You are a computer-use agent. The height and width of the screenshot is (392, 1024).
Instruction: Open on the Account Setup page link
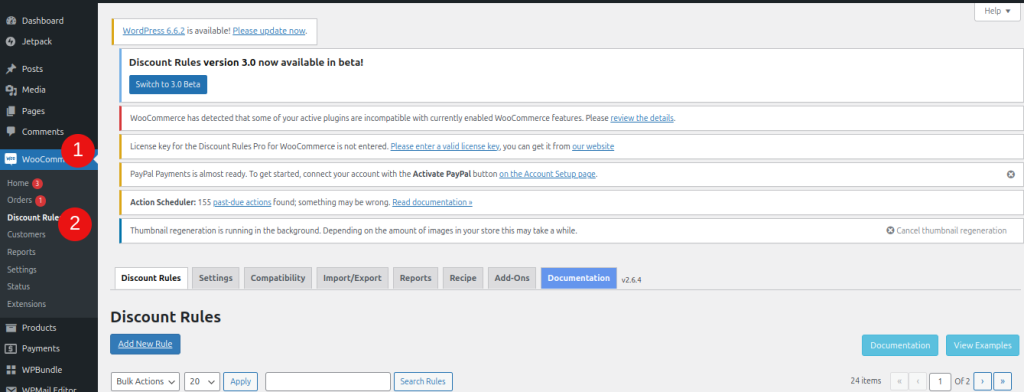pos(548,174)
